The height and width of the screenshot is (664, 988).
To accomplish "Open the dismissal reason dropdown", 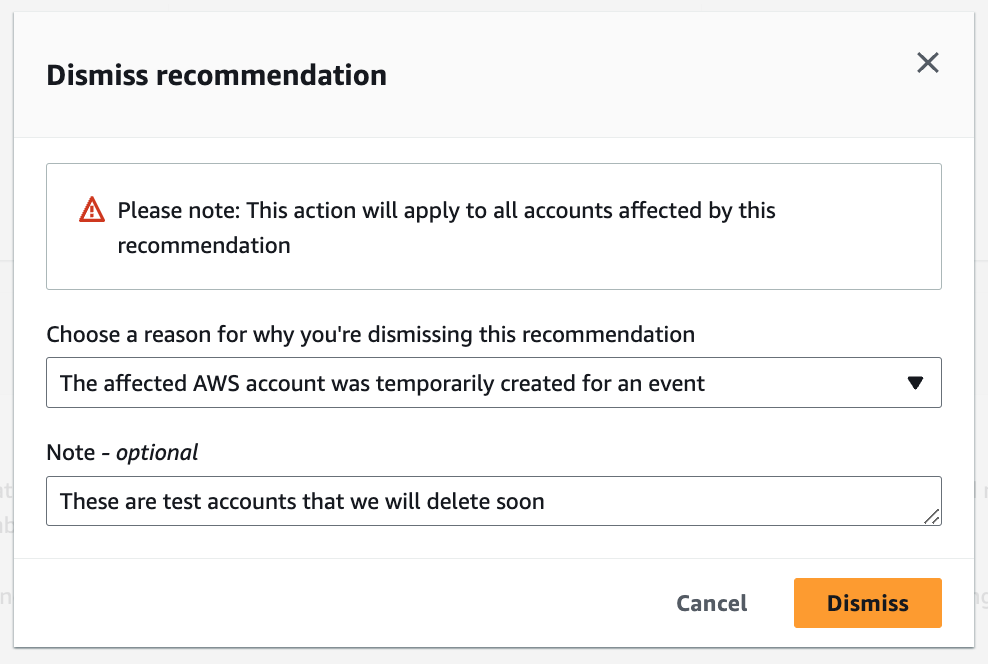I will click(493, 382).
